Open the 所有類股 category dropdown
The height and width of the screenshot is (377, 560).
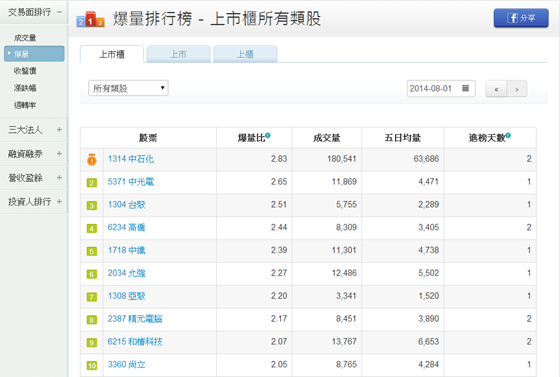coord(128,88)
